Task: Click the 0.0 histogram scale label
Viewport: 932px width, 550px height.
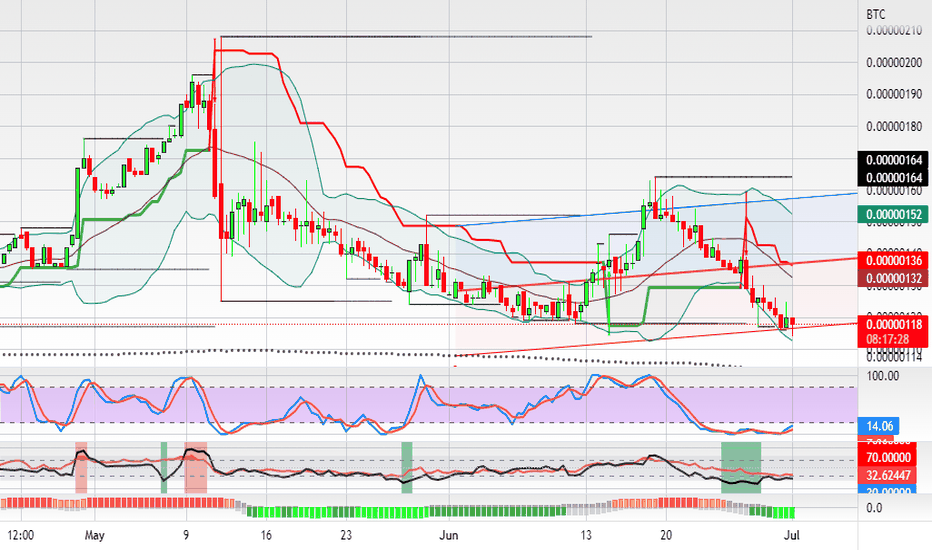Action: pyautogui.click(x=874, y=508)
